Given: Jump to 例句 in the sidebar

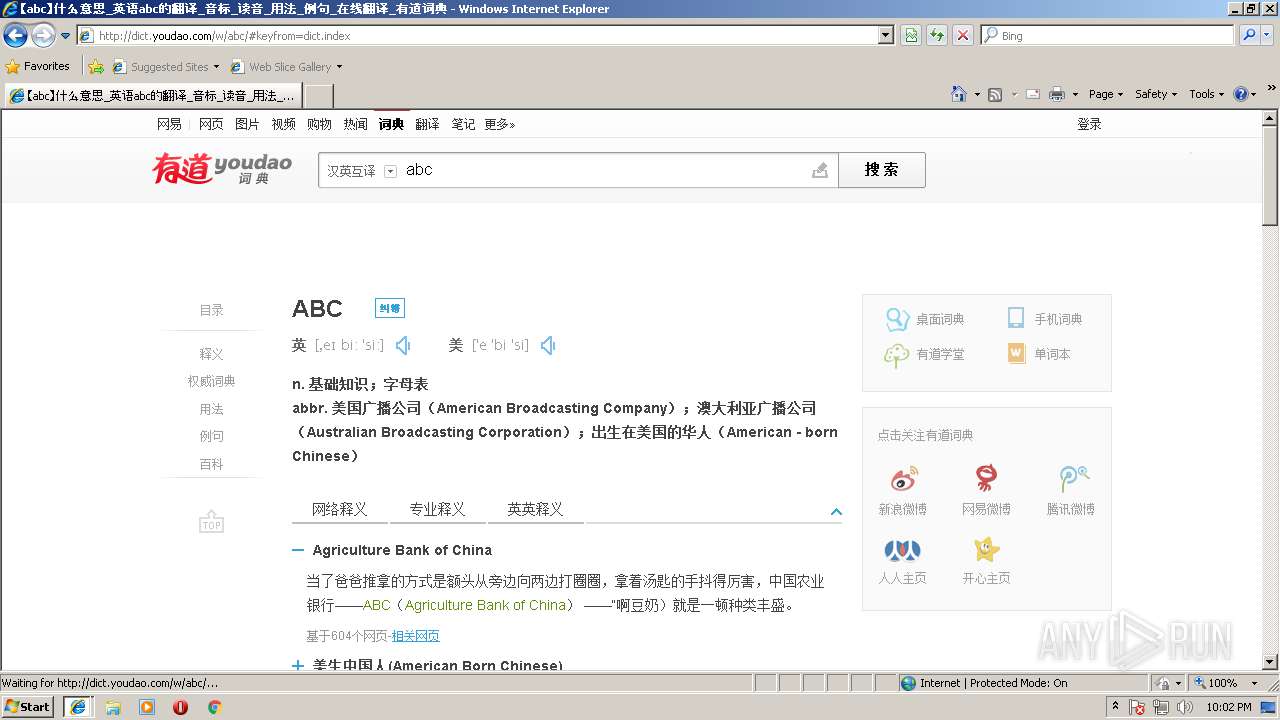Looking at the screenshot, I should click(211, 436).
